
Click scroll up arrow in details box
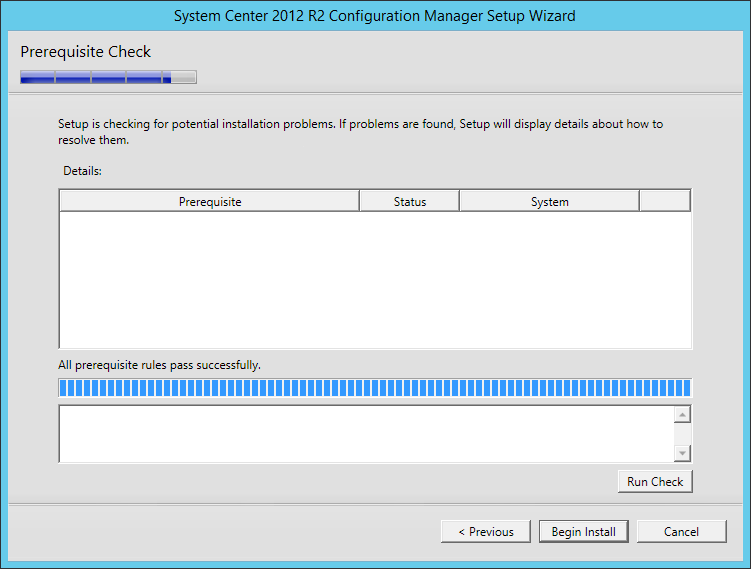coord(682,414)
